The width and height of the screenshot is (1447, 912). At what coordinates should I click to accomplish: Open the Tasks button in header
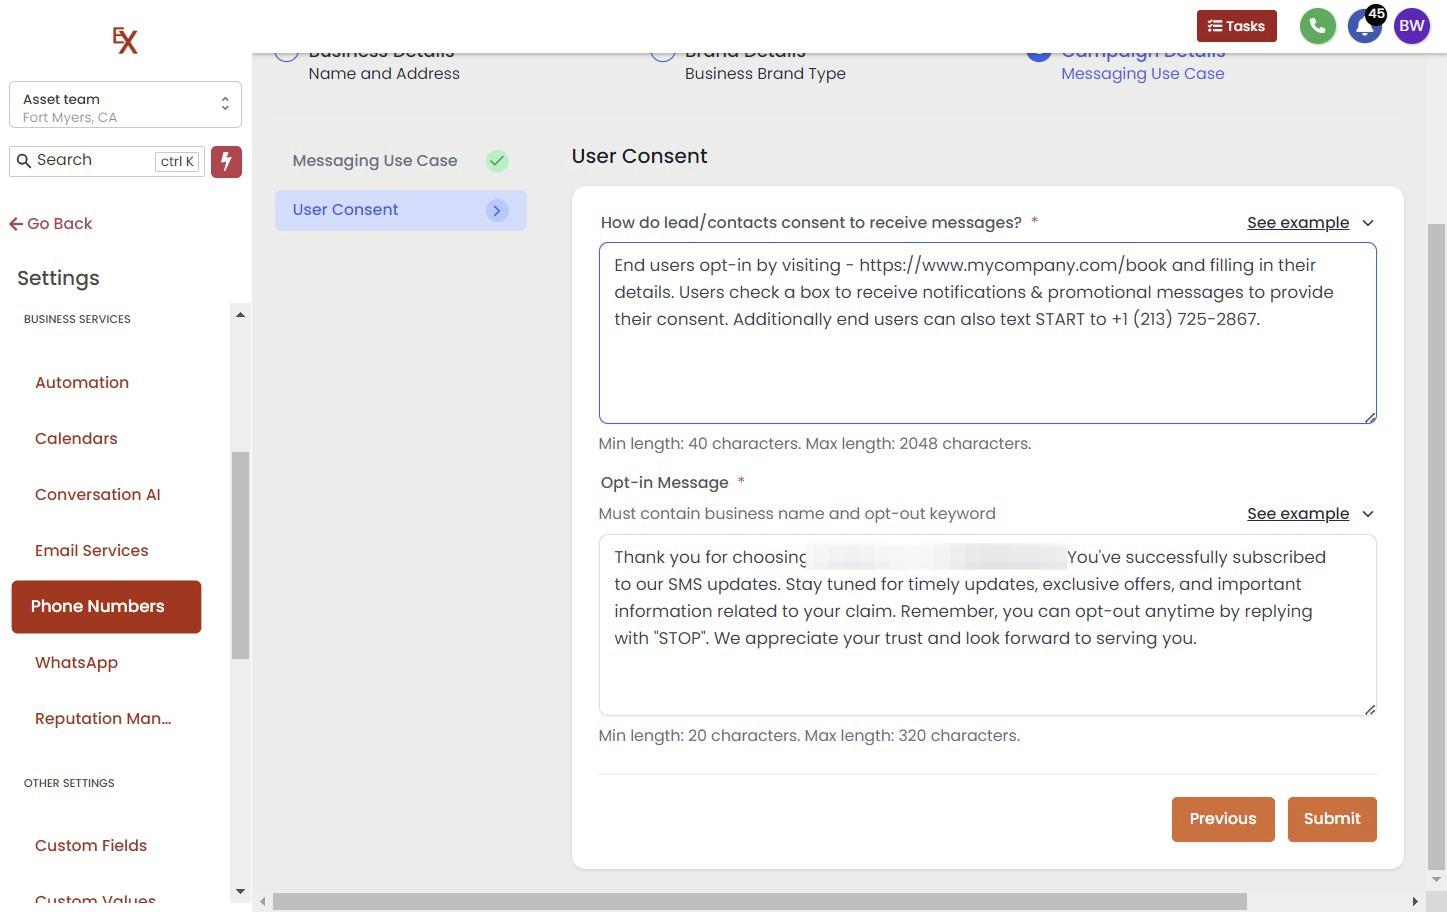click(1236, 26)
